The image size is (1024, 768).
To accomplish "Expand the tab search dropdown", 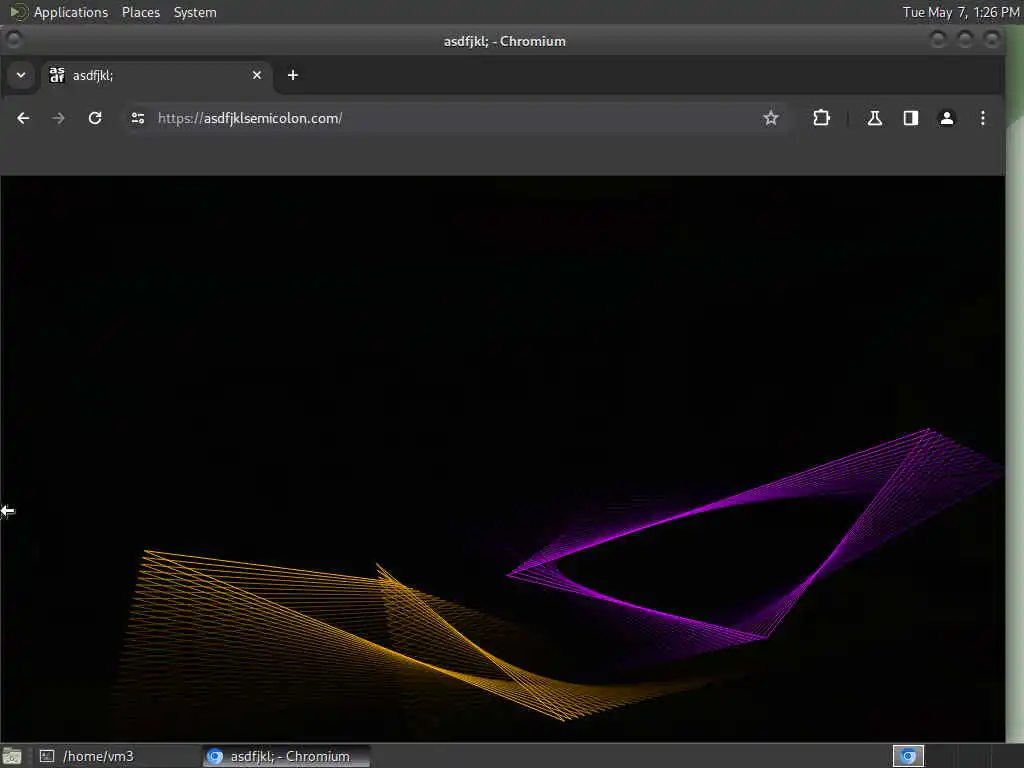I will 21,75.
